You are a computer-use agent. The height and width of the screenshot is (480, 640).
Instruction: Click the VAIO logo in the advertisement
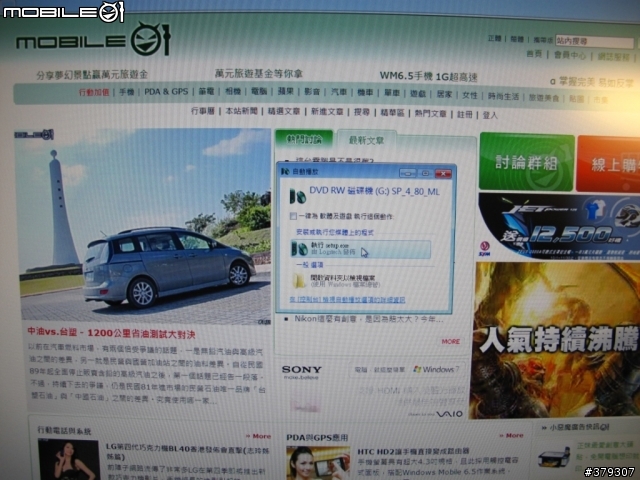(x=449, y=414)
